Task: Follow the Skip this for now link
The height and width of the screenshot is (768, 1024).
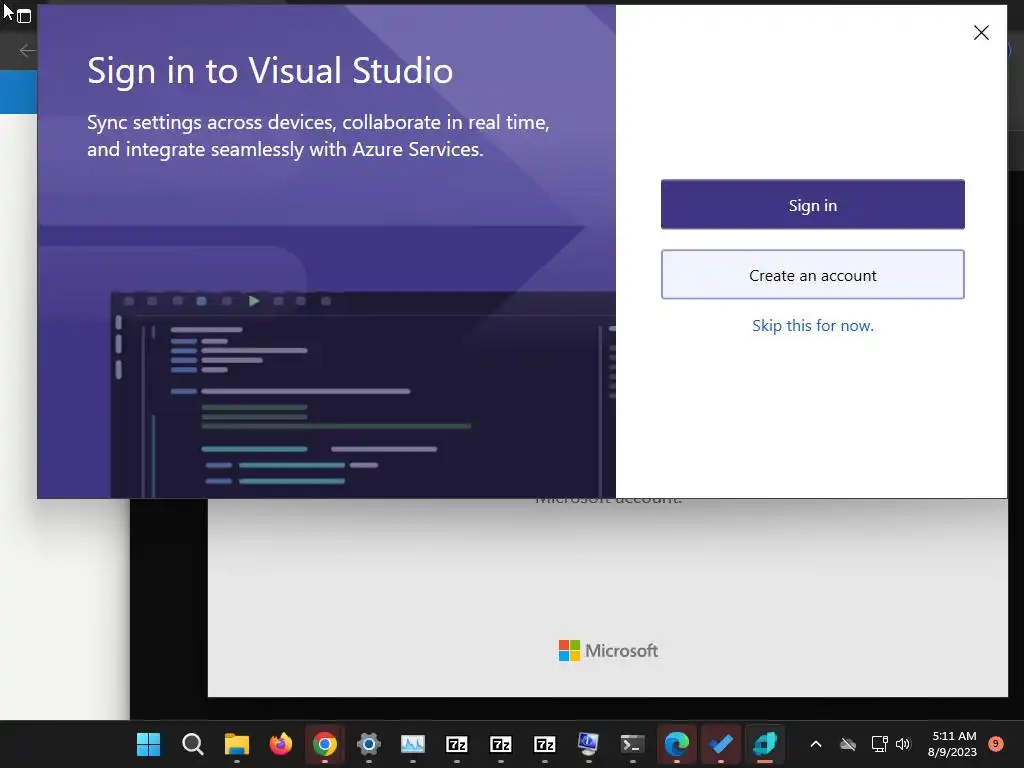Action: point(812,325)
